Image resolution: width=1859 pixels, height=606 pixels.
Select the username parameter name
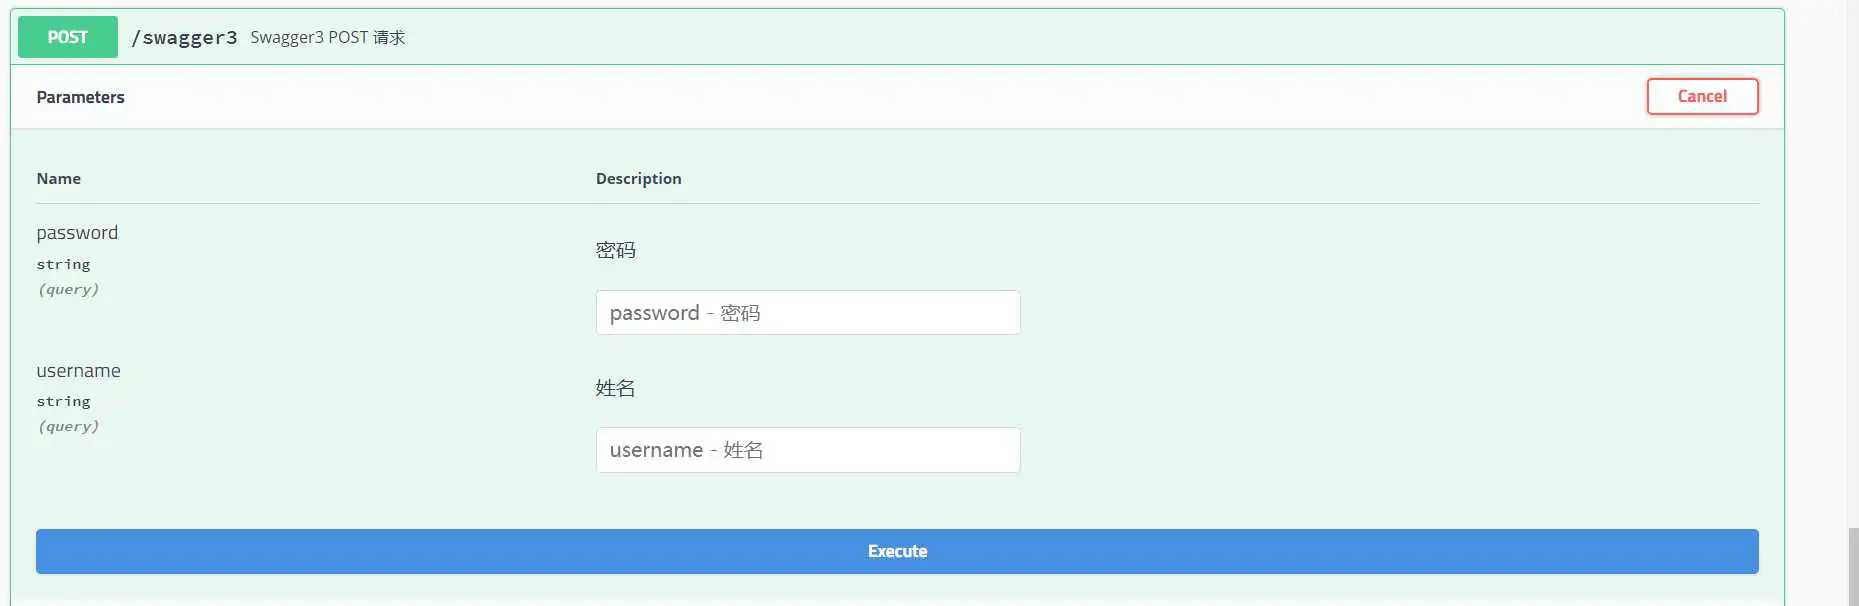pyautogui.click(x=78, y=371)
